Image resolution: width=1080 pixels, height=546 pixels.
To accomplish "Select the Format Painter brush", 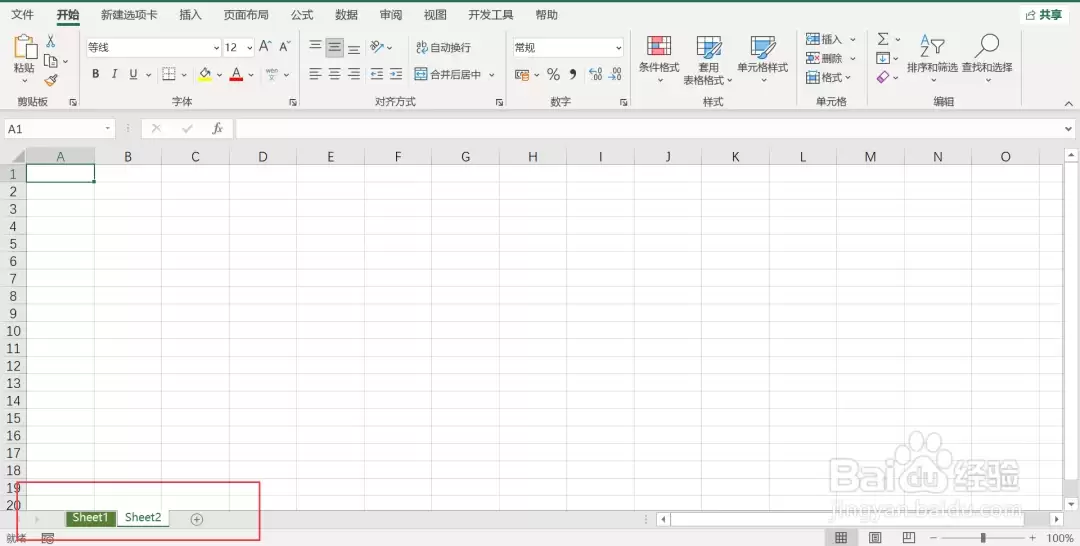I will point(51,81).
